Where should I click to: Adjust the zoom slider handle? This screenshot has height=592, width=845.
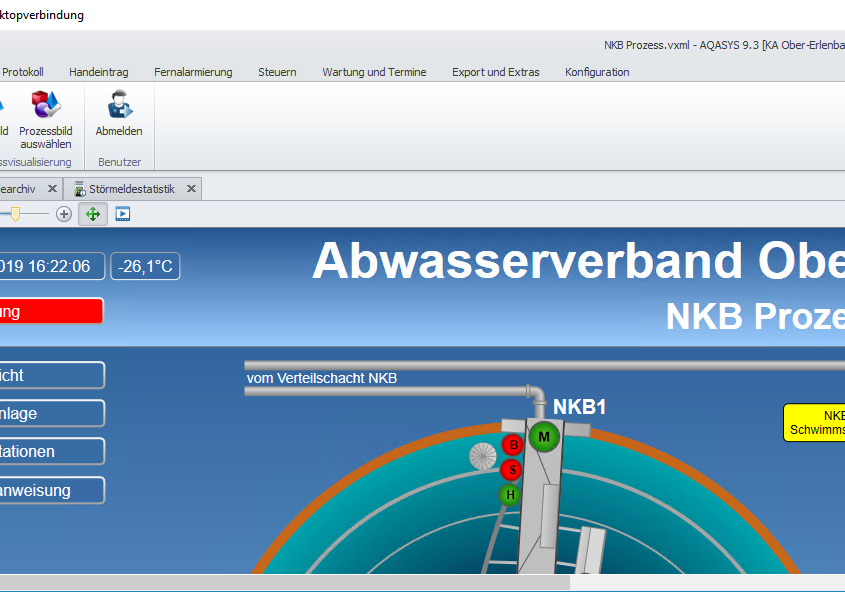[x=15, y=214]
